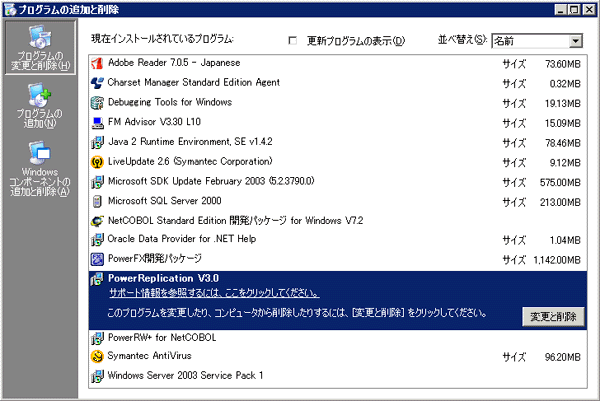
Task: Click the 96.20MB size value
Action: (x=562, y=357)
